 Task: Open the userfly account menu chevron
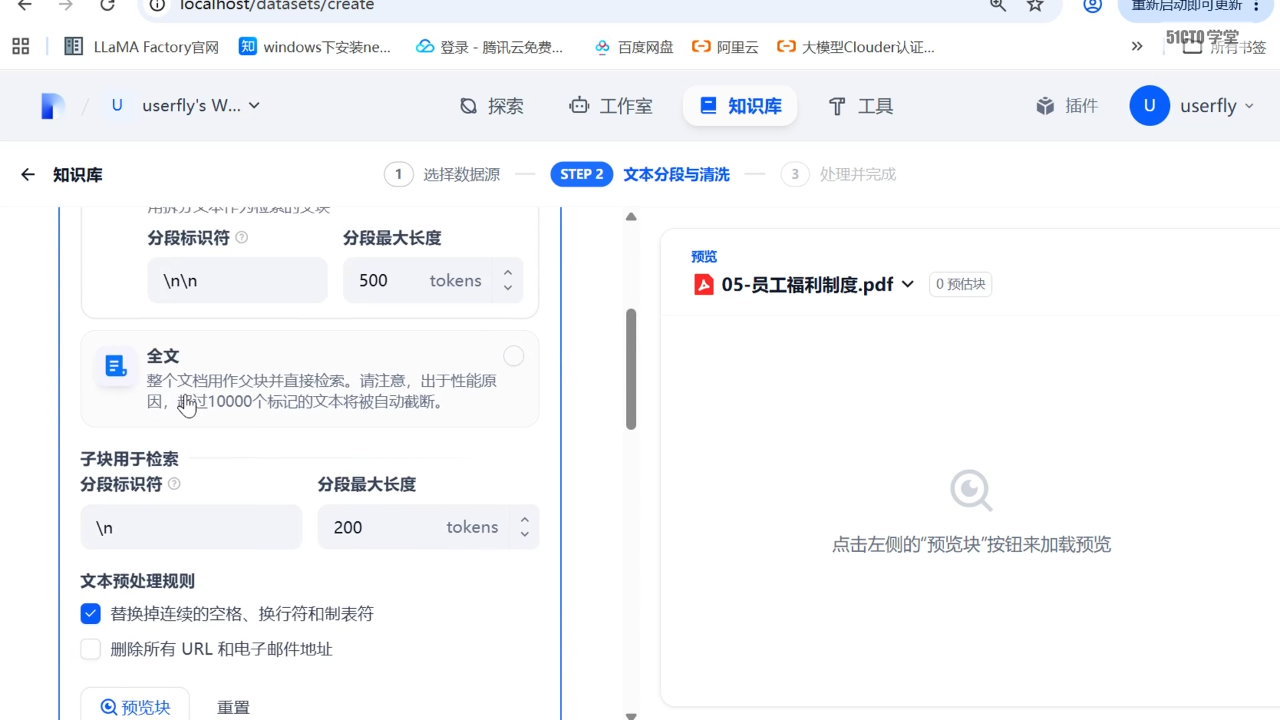[1249, 106]
